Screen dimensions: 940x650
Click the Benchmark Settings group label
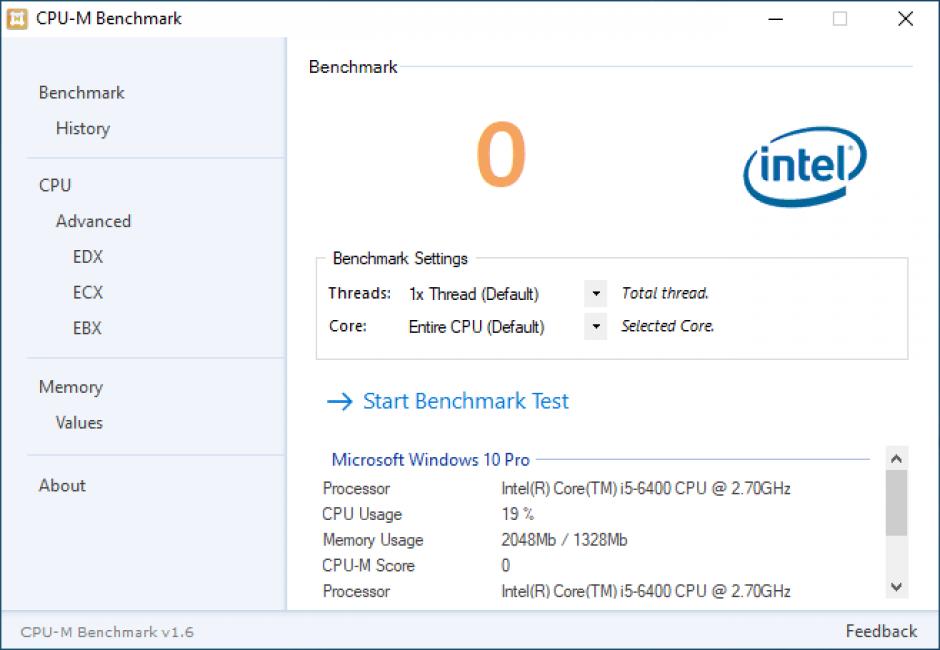(x=400, y=258)
